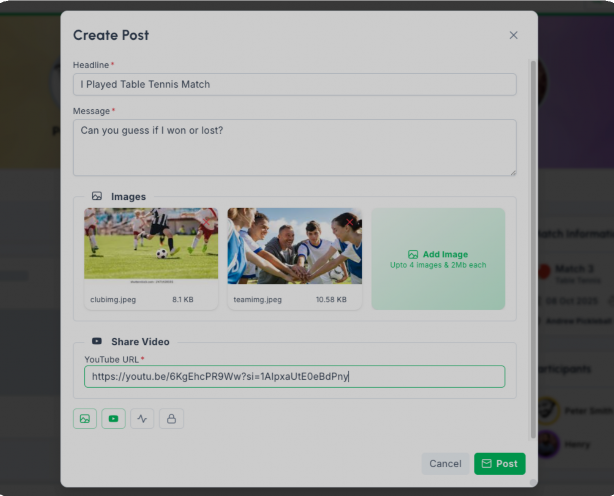
Task: Click the Add Image upload area
Action: coord(438,259)
